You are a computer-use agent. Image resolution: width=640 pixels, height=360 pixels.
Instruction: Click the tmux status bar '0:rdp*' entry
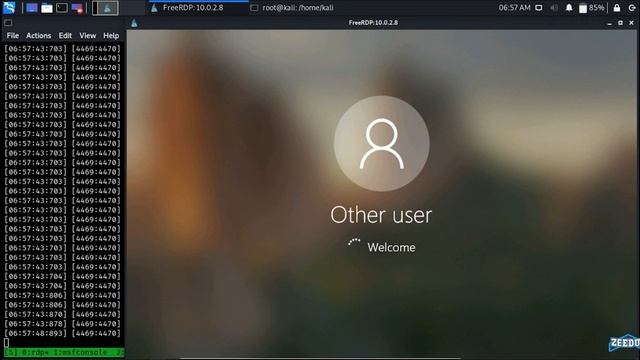pos(35,352)
